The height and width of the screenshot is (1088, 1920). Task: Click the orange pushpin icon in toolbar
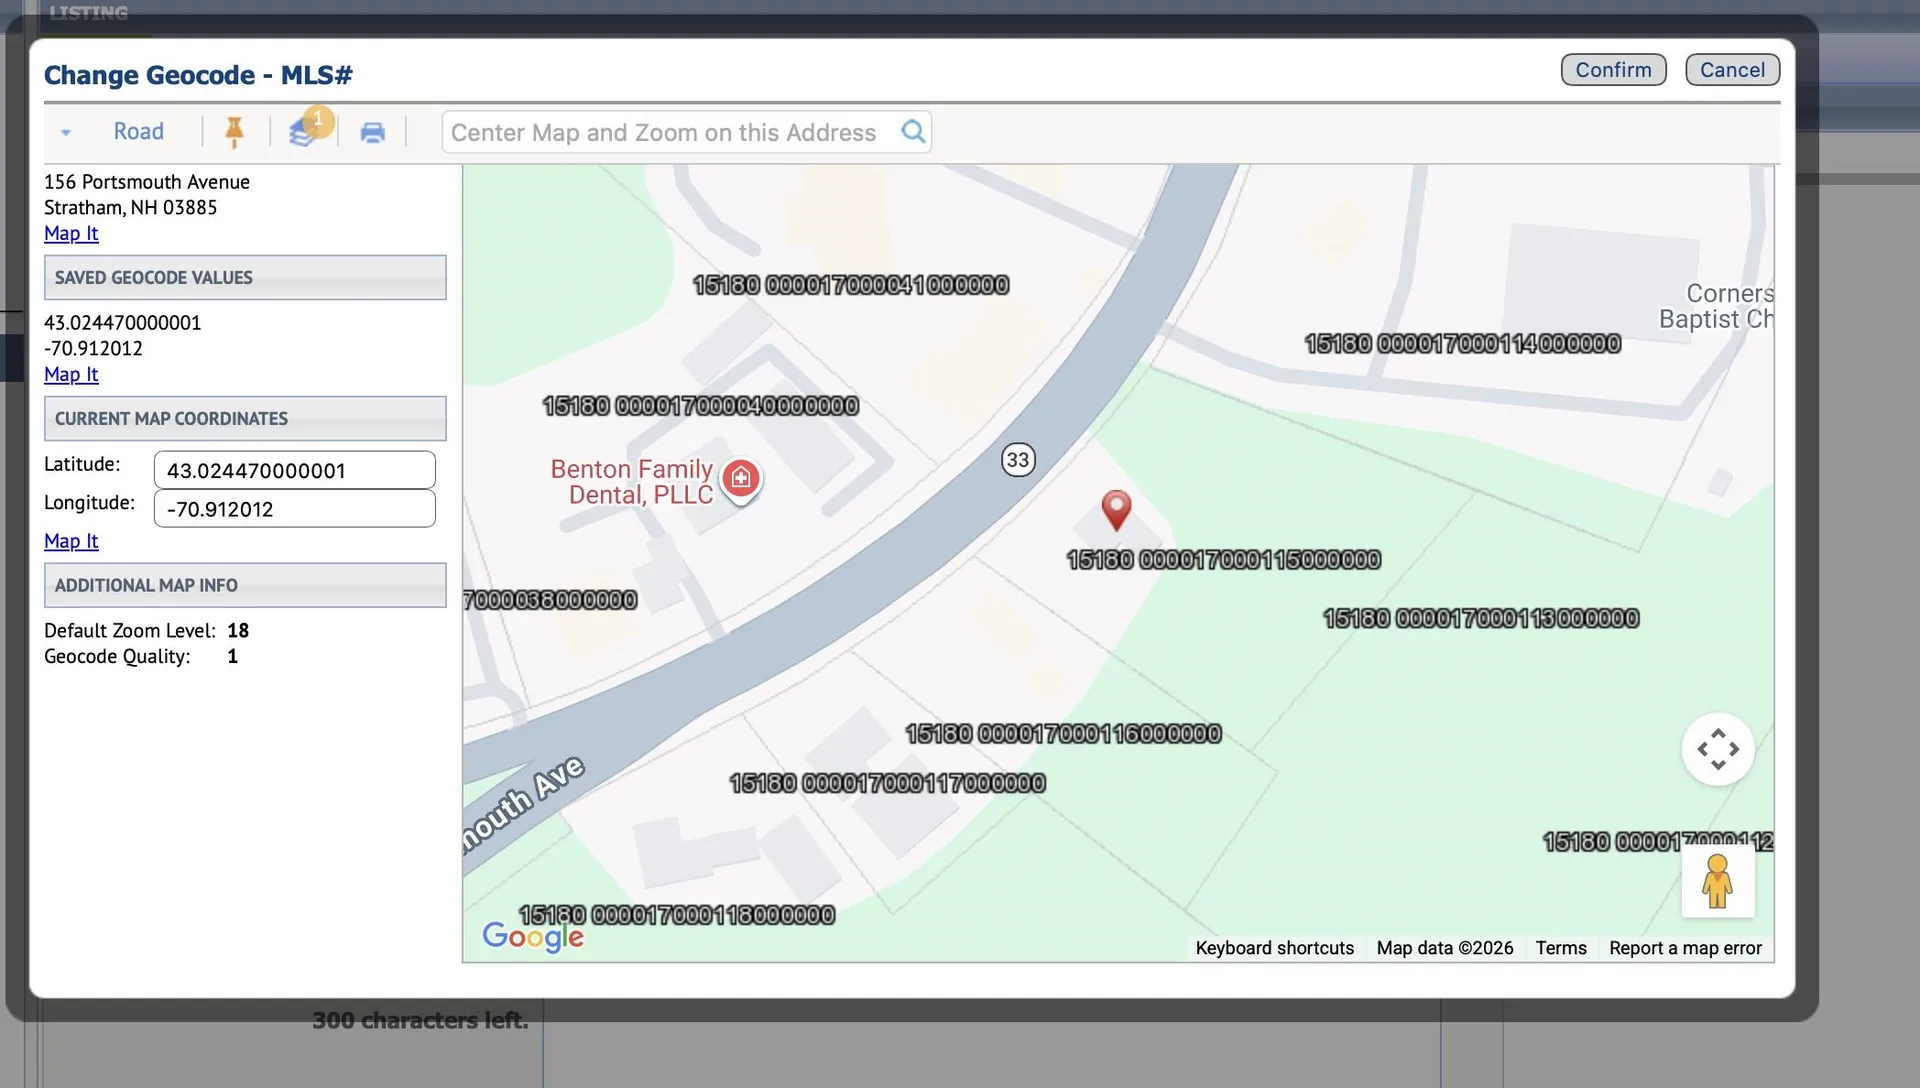tap(234, 132)
